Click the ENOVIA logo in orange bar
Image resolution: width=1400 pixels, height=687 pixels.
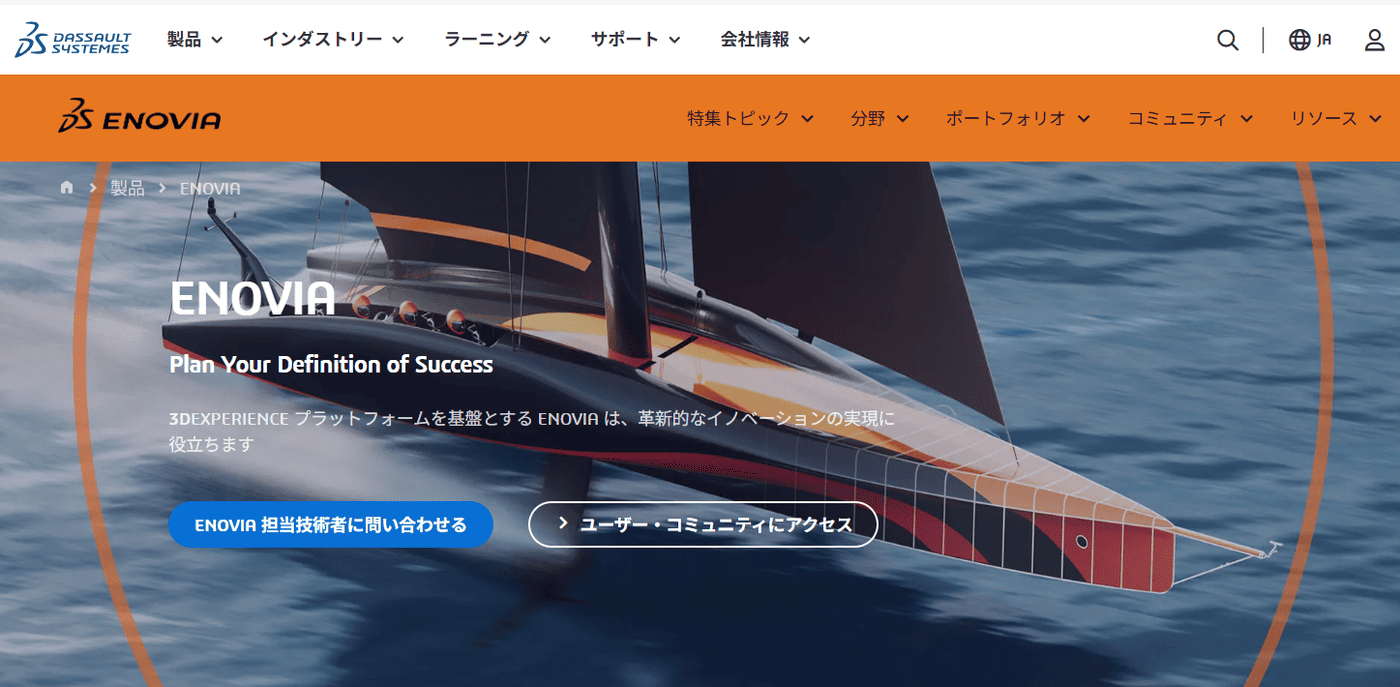click(139, 117)
